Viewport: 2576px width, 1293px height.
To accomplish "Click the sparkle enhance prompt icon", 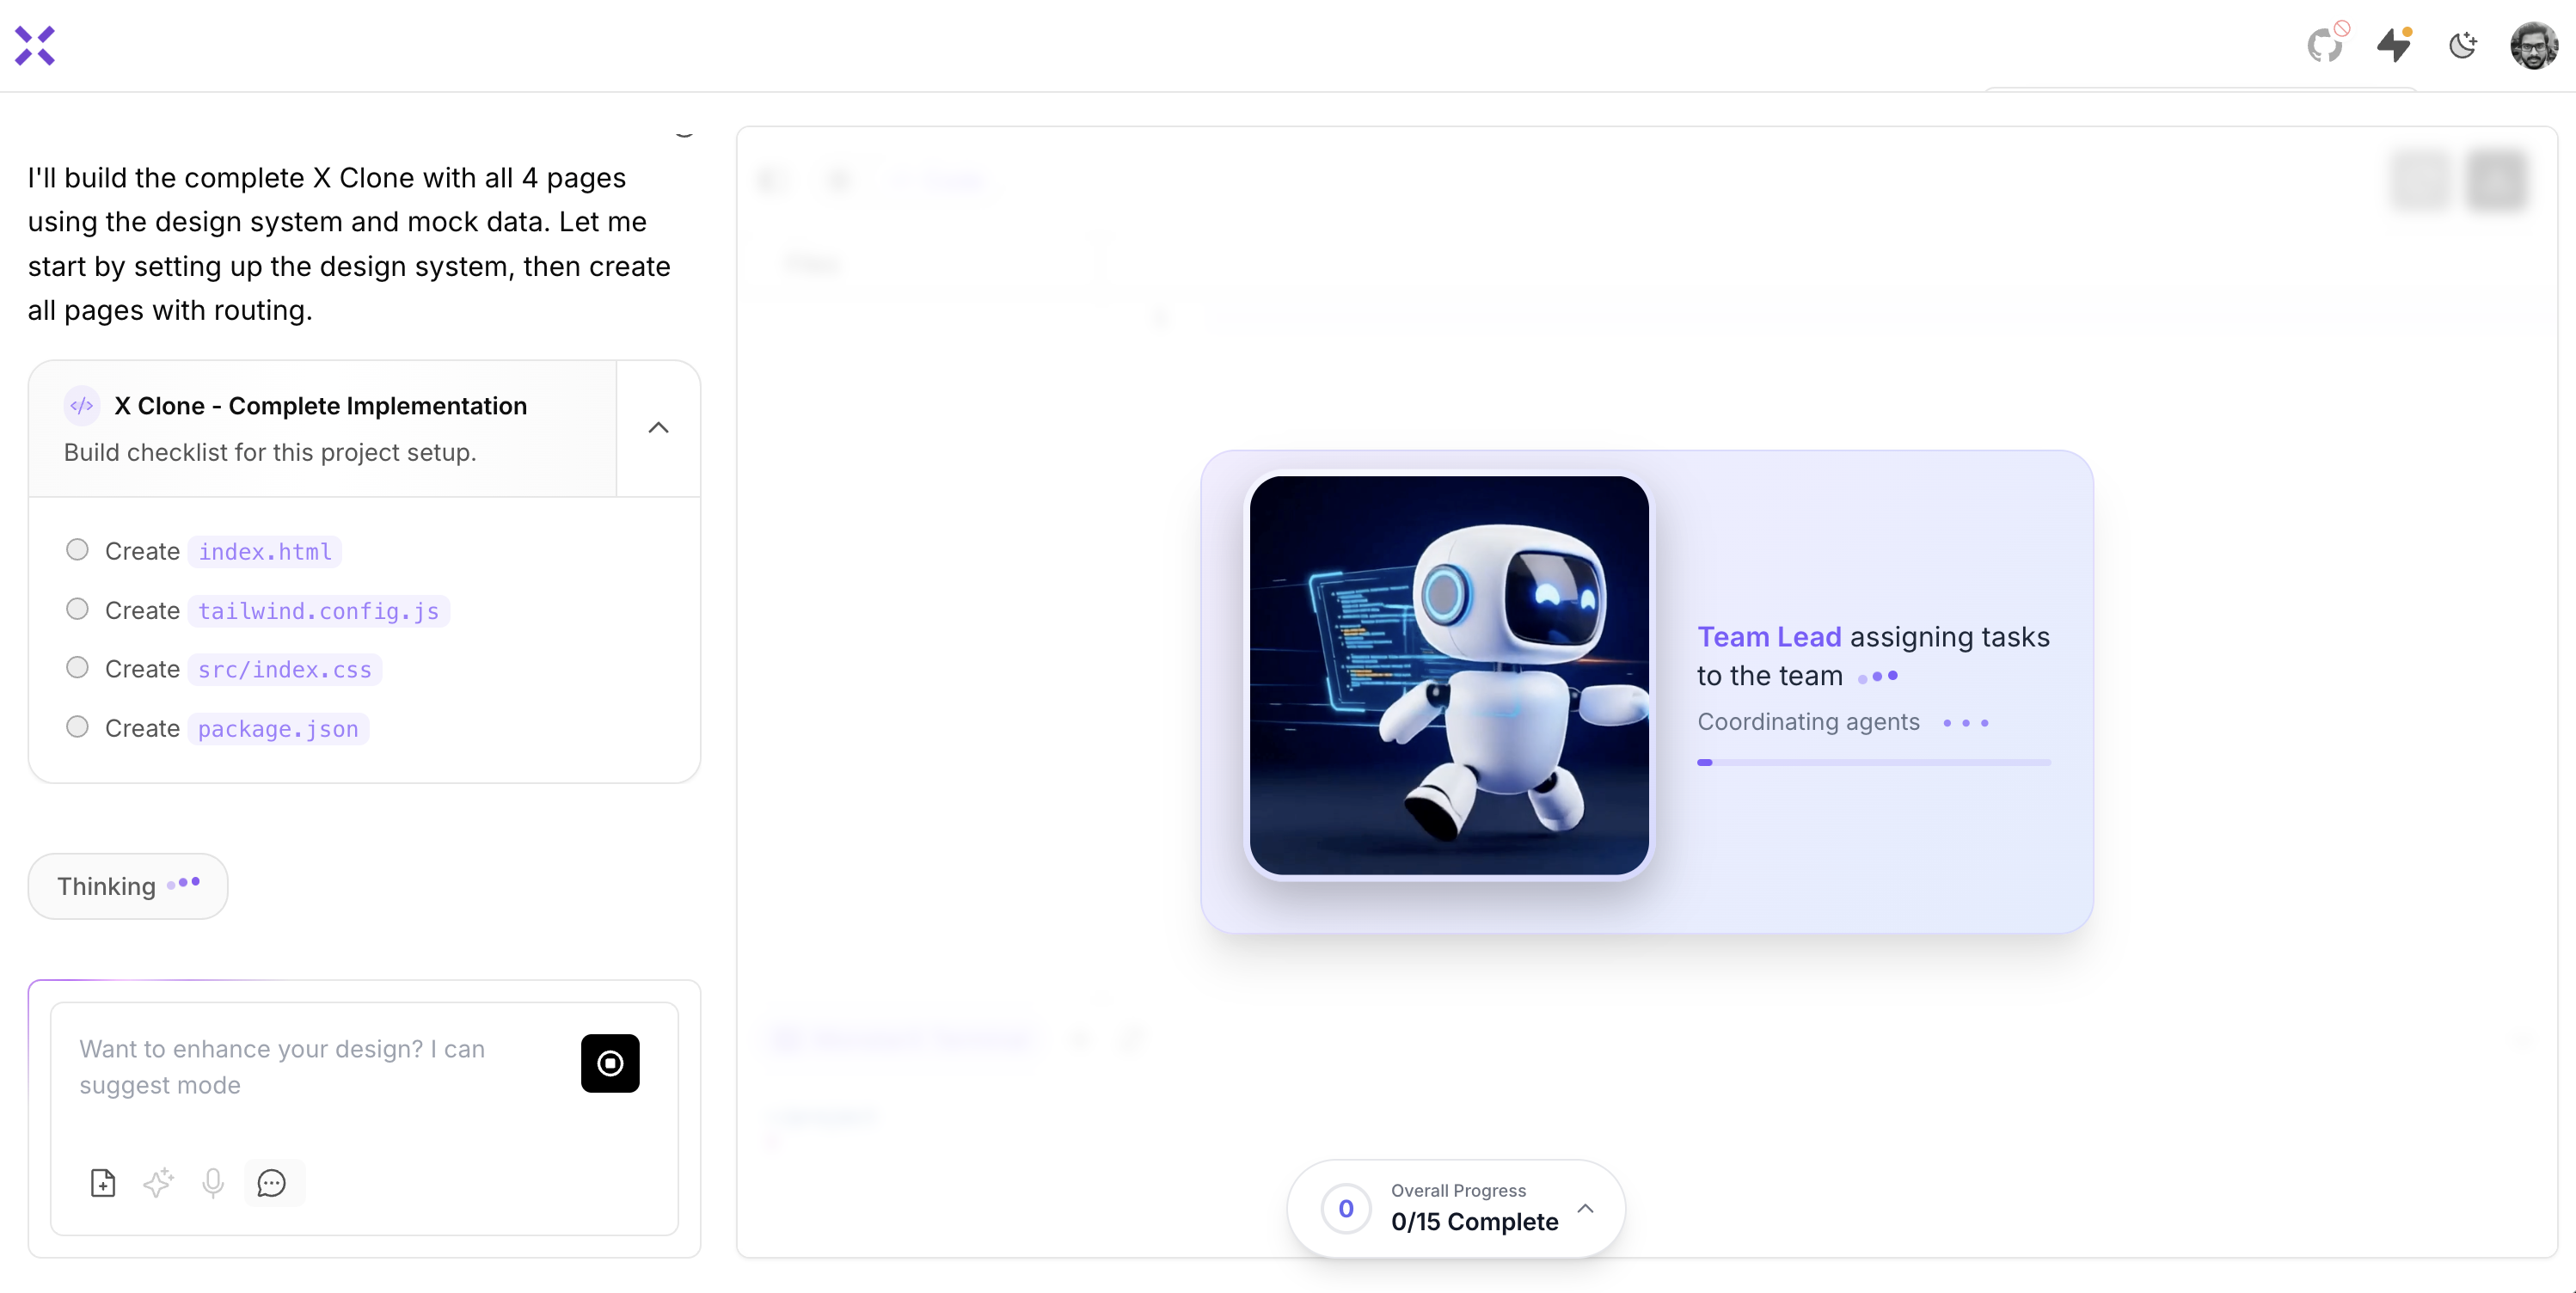I will click(158, 1183).
